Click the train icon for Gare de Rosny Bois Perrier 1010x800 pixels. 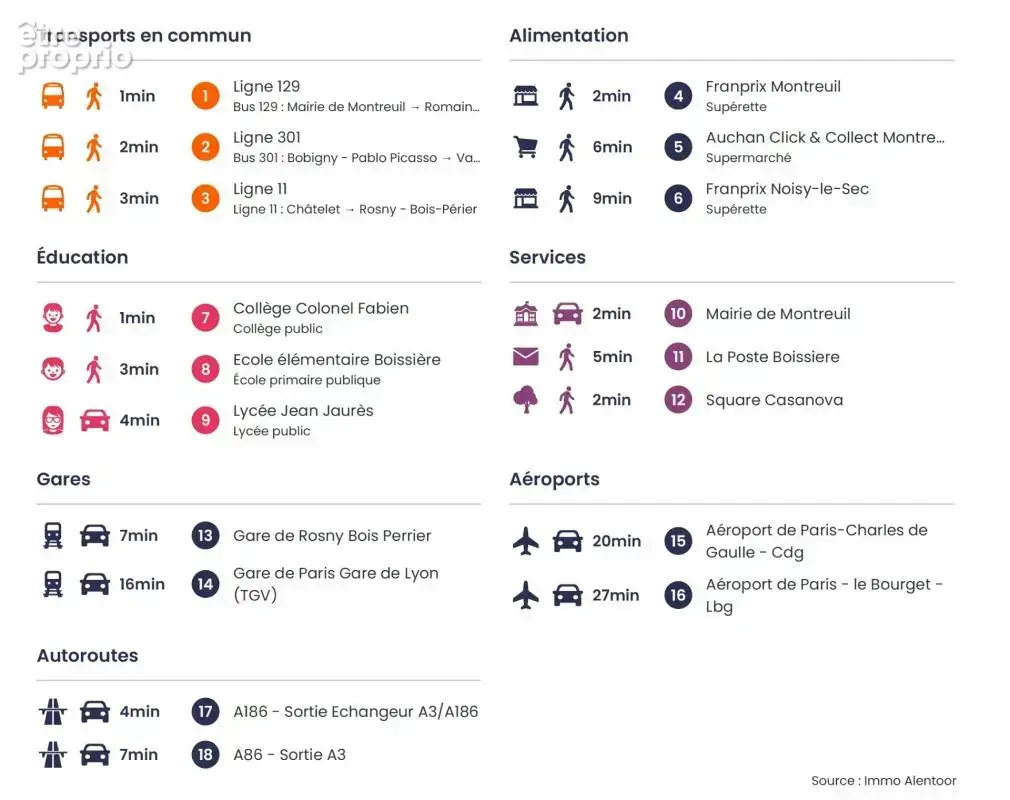click(53, 535)
